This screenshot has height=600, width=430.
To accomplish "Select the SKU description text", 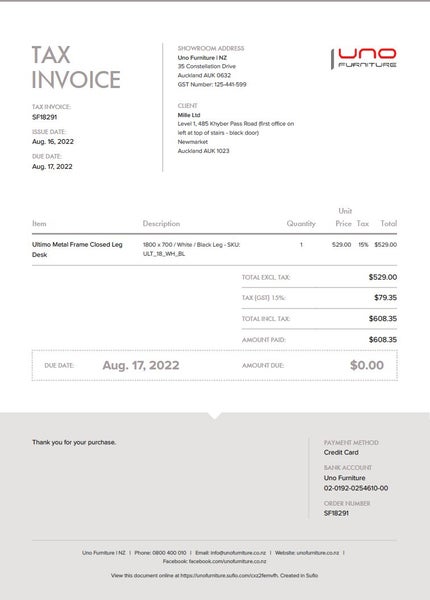I will pyautogui.click(x=191, y=249).
